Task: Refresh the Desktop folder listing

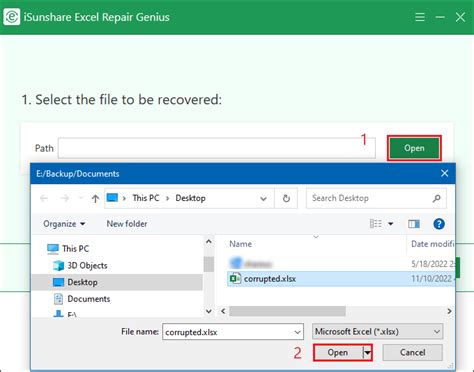Action: [286, 198]
